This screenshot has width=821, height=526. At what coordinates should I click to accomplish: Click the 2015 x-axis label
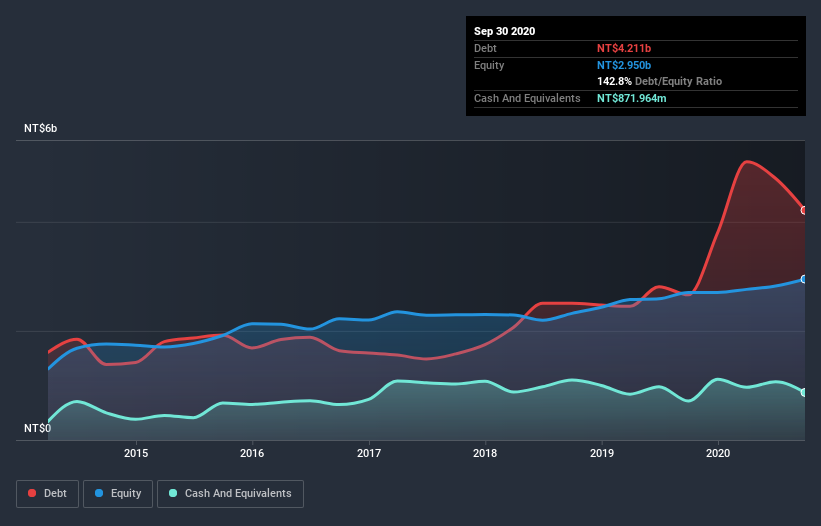coord(136,453)
